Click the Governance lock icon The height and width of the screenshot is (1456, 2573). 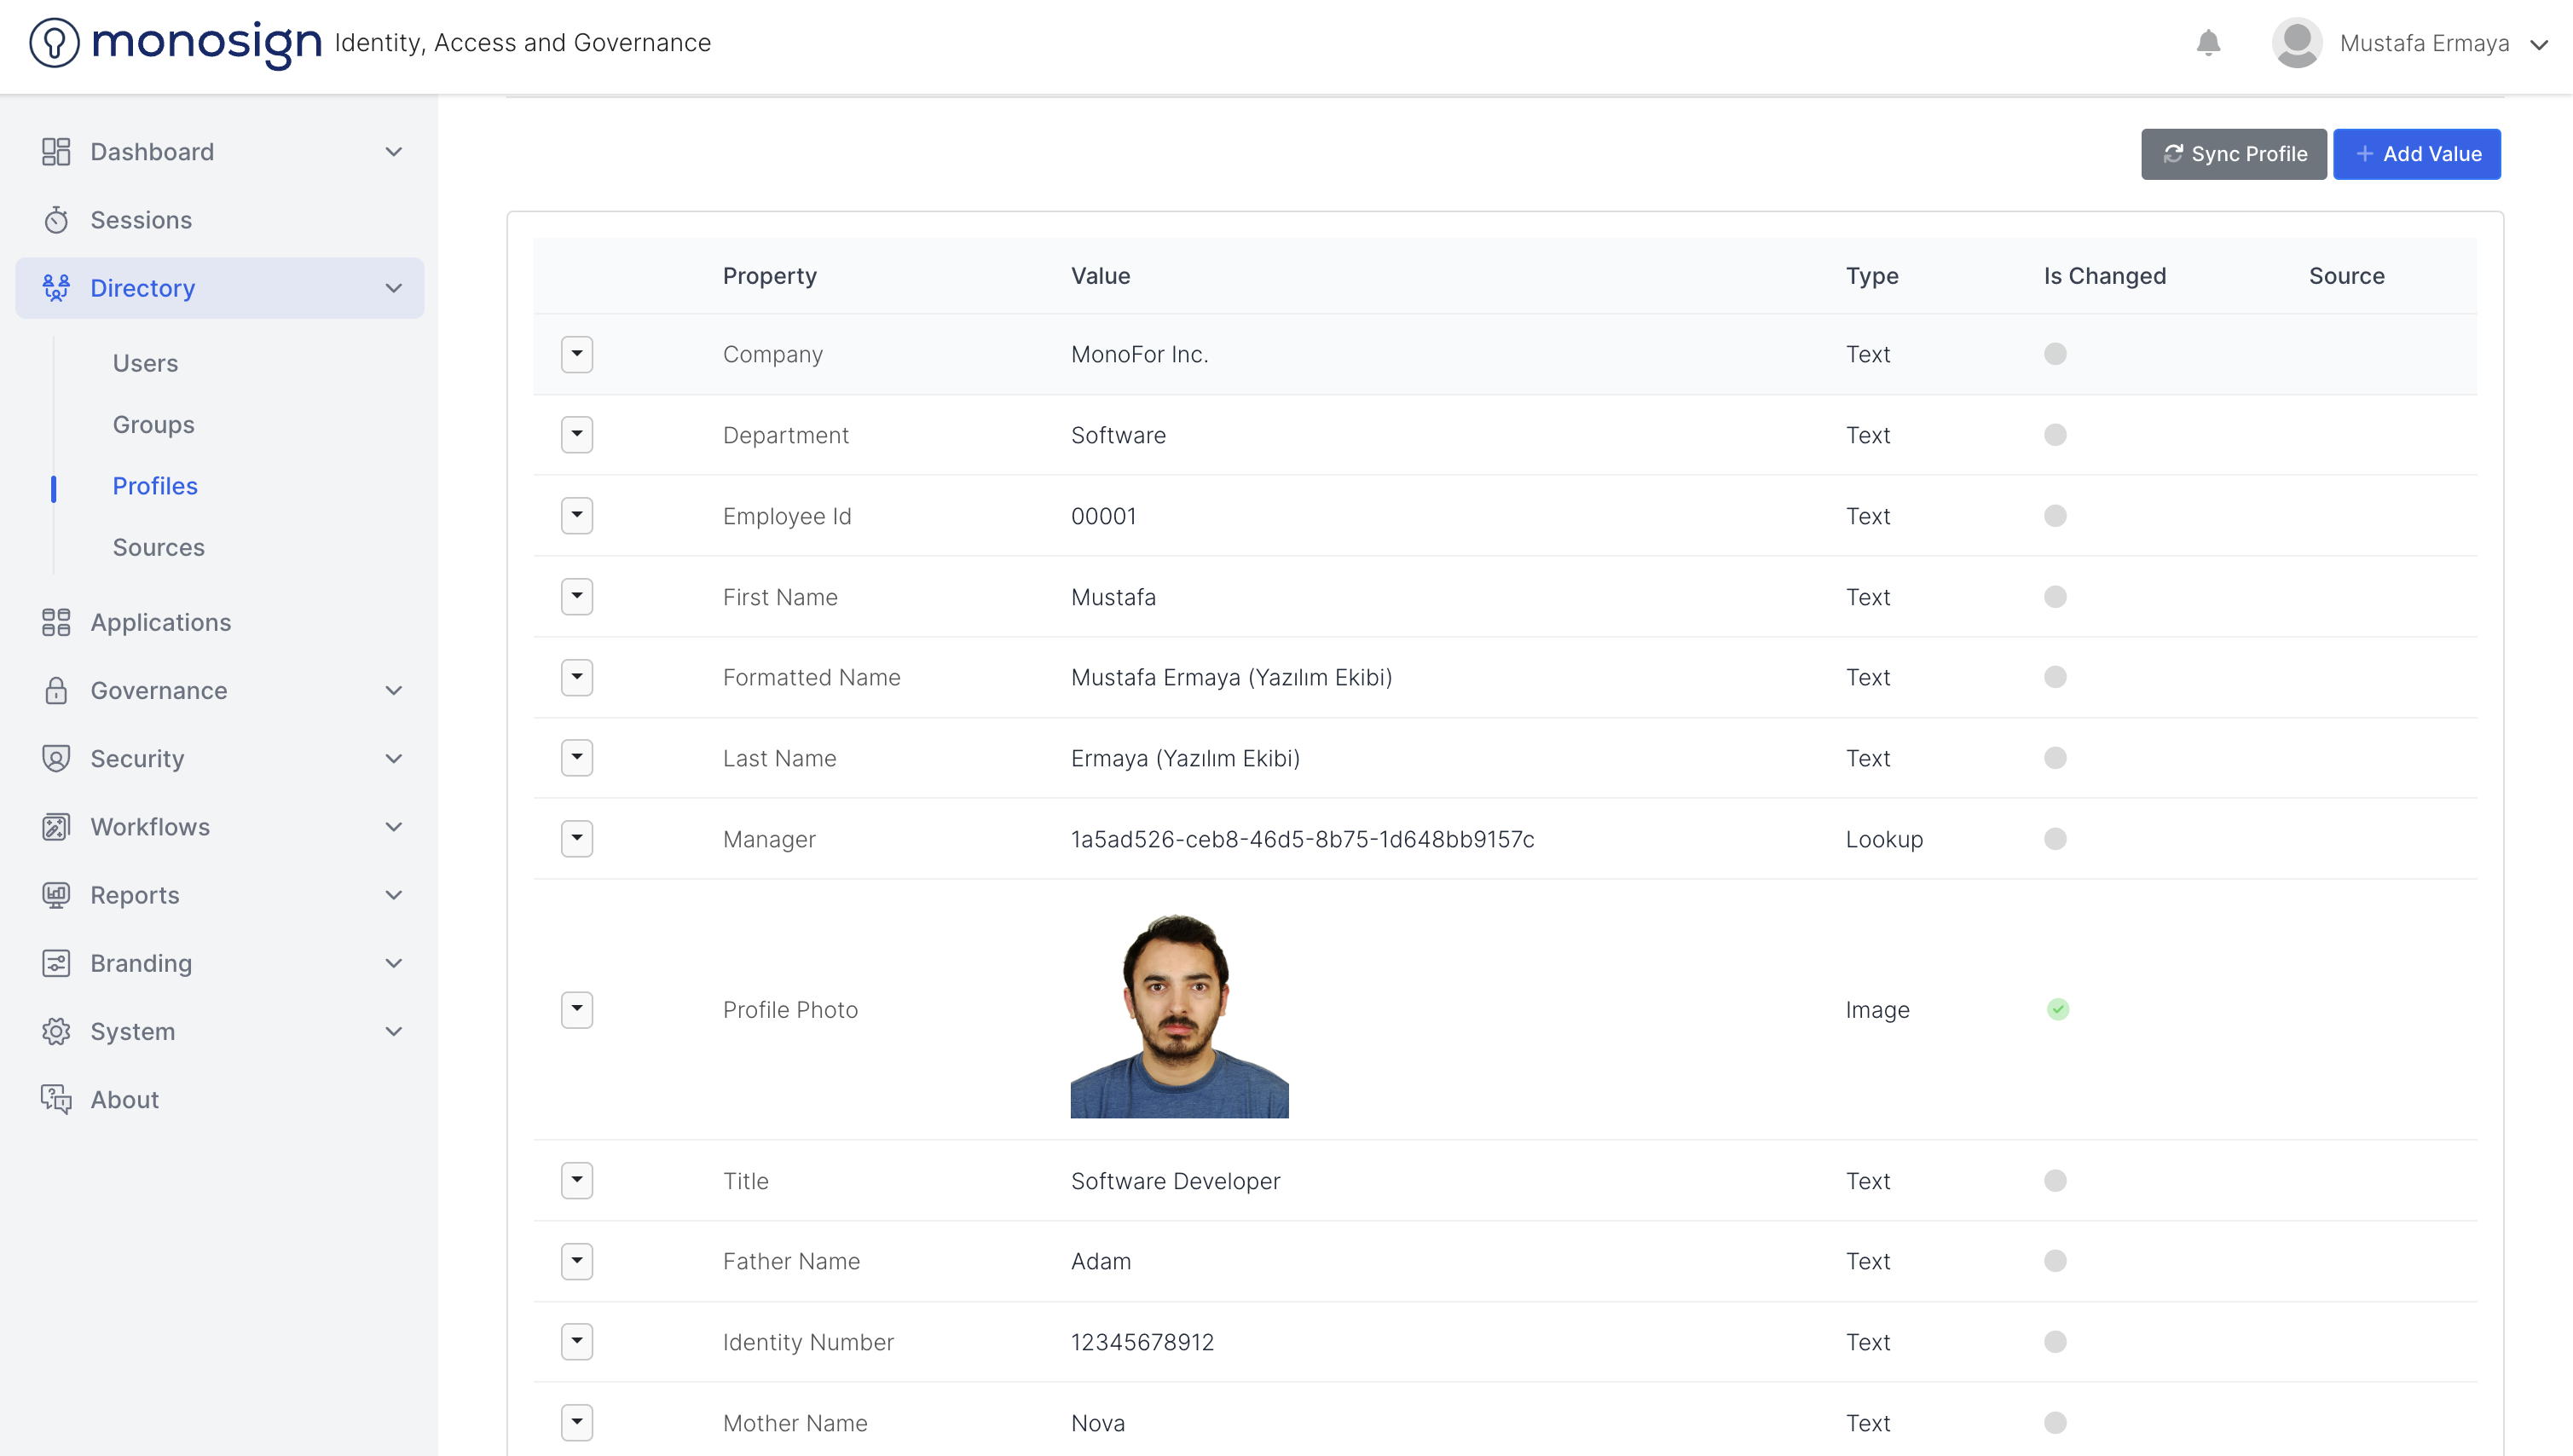56,691
